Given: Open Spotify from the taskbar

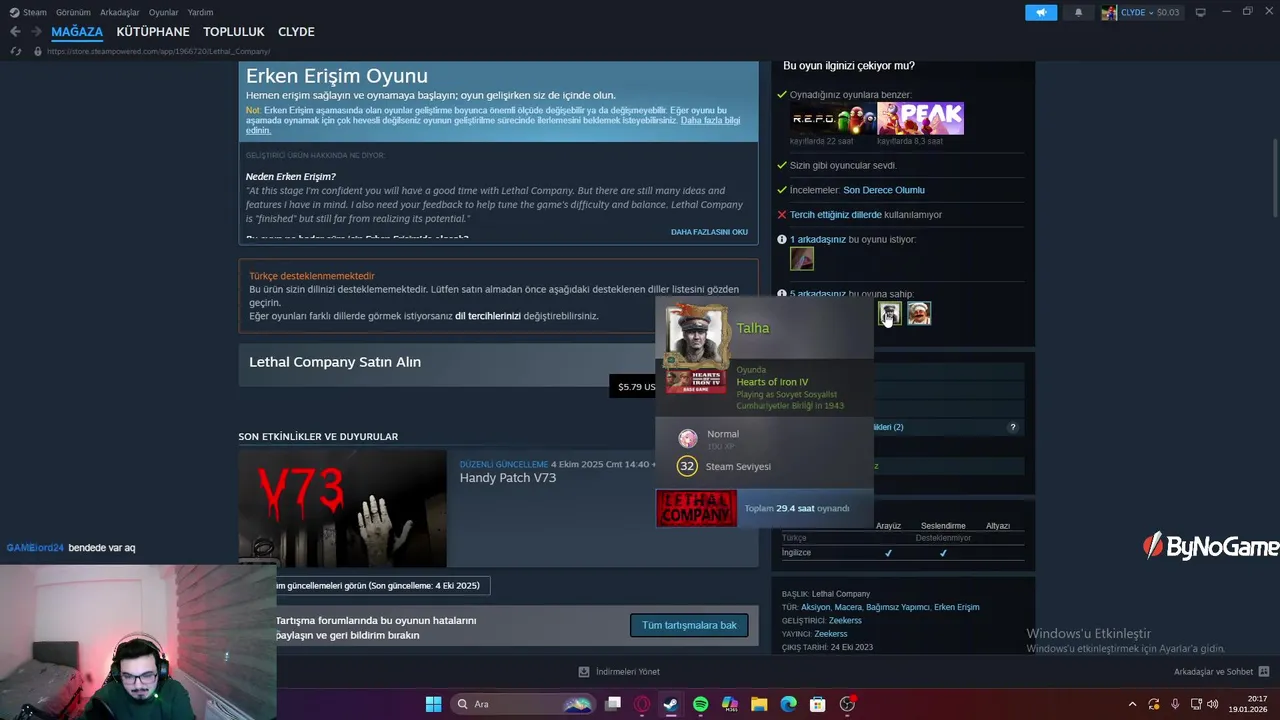Looking at the screenshot, I should (x=700, y=704).
